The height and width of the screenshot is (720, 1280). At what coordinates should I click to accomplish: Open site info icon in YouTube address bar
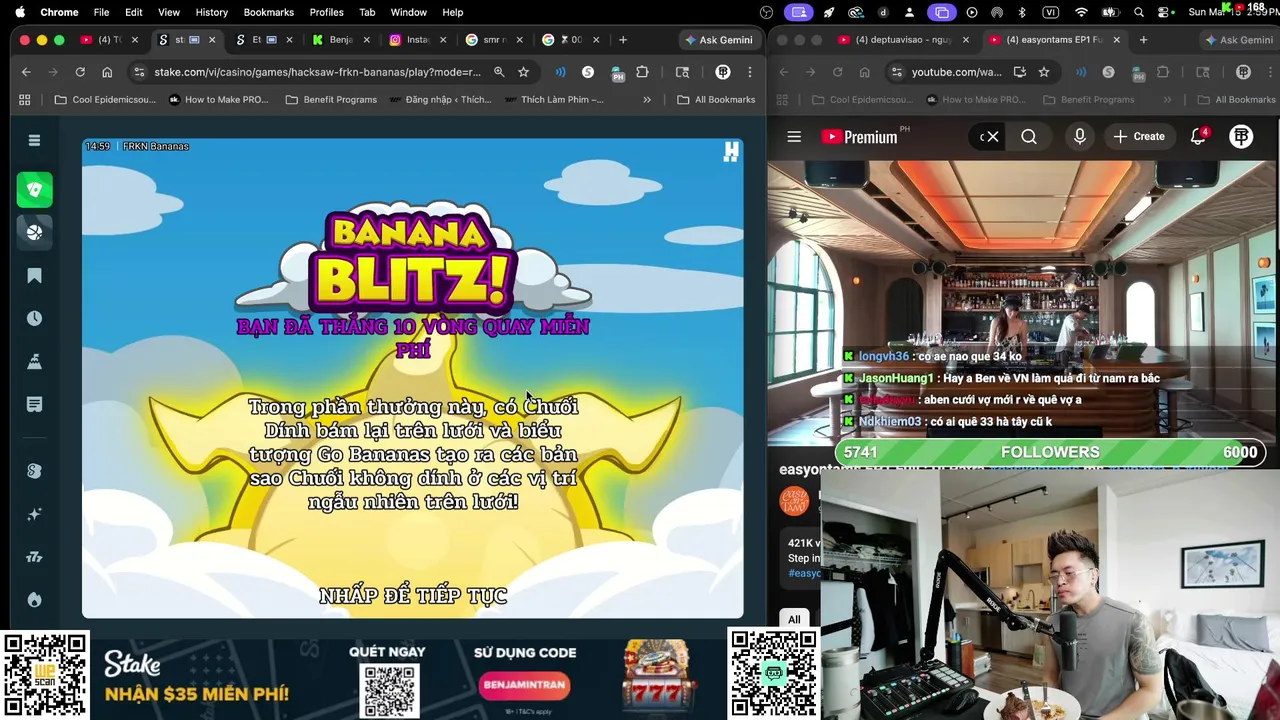pos(896,72)
